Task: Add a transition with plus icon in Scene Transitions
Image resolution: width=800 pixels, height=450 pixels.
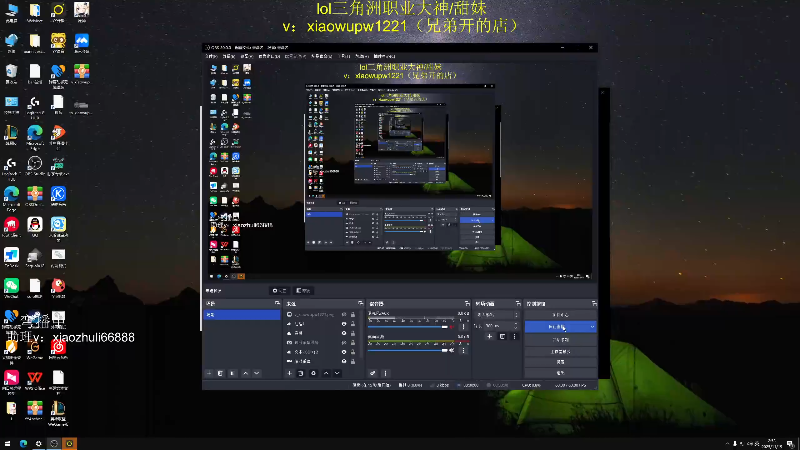Action: click(489, 337)
